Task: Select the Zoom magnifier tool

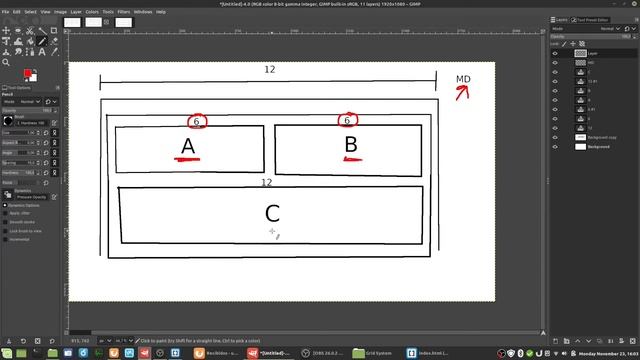Action: [x=6, y=62]
